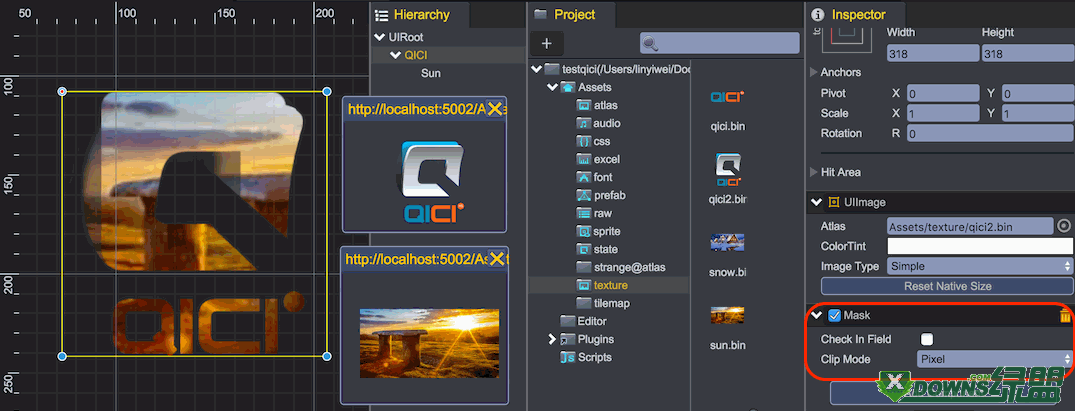Expand the Anchors section
The image size is (1075, 411).
click(x=814, y=72)
